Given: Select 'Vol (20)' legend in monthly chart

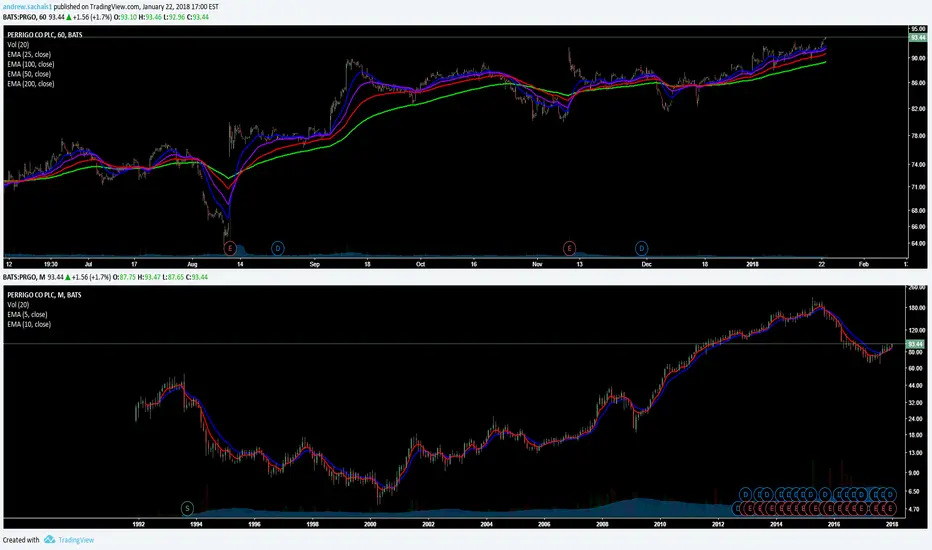Looking at the screenshot, I should pyautogui.click(x=18, y=304).
